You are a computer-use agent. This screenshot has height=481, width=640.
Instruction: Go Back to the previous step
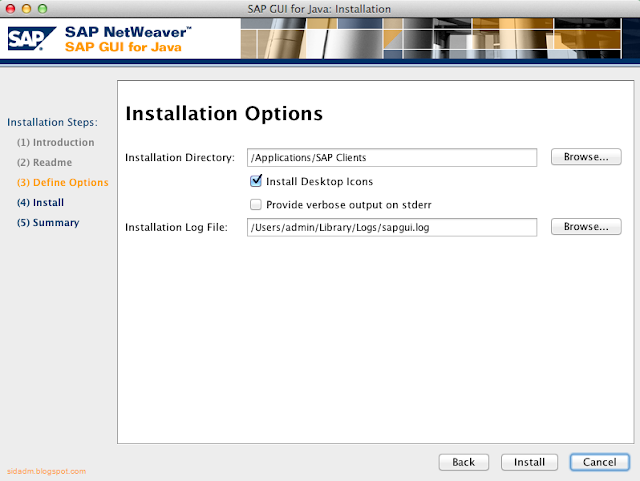[x=464, y=462]
